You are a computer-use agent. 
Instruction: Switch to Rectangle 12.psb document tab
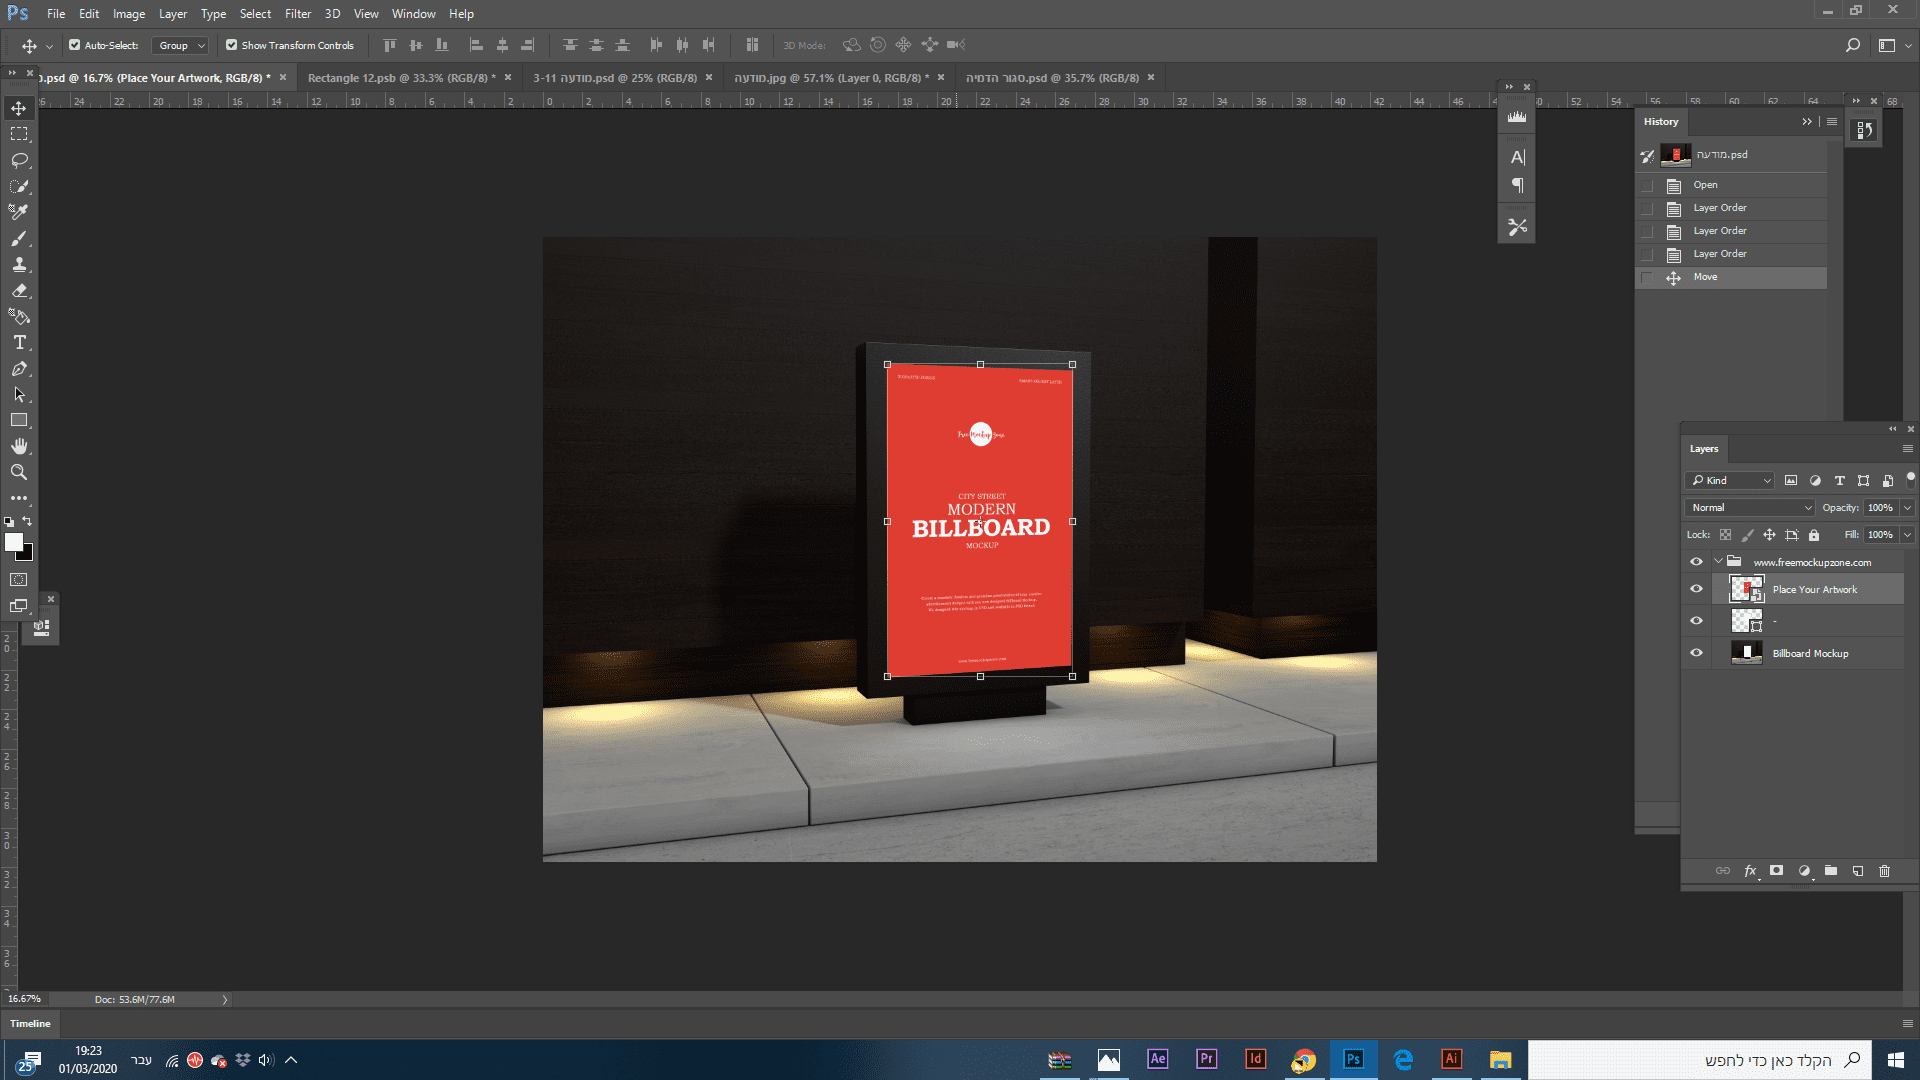coord(397,78)
